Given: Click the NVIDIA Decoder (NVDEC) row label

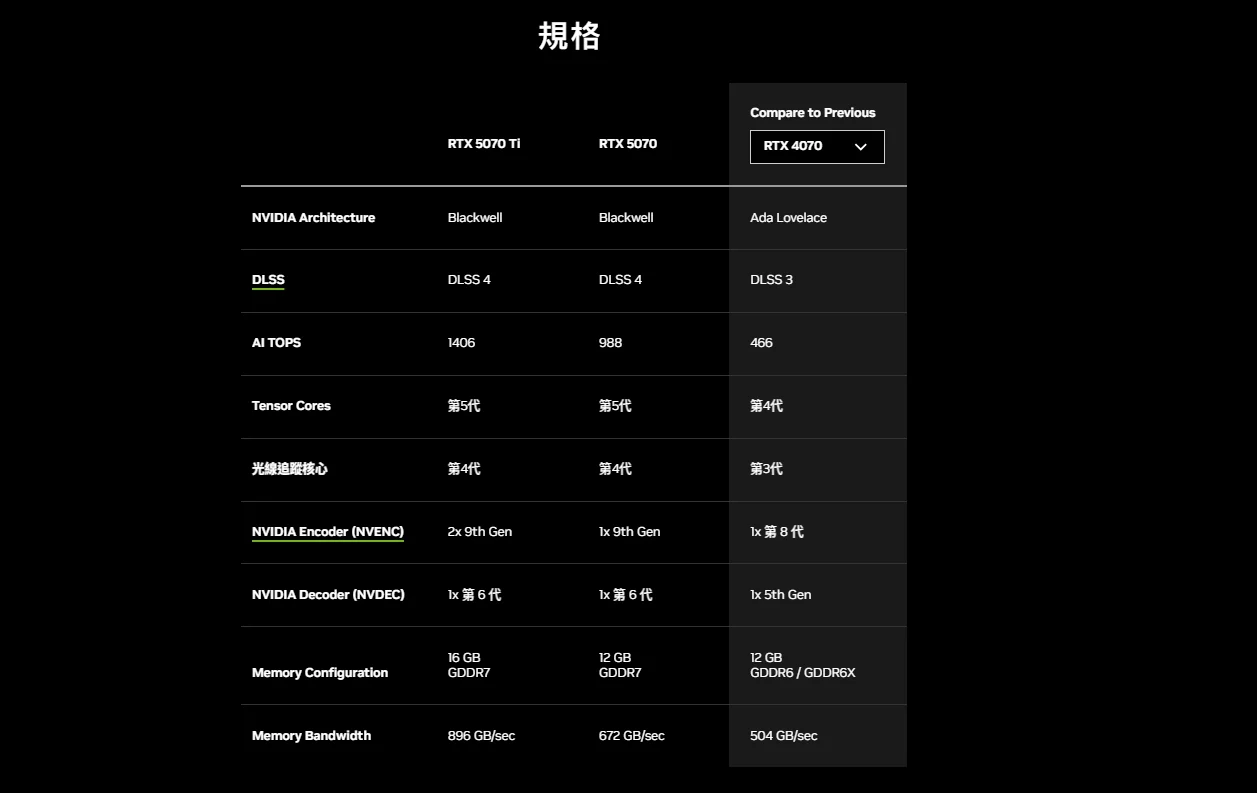Looking at the screenshot, I should tap(328, 595).
